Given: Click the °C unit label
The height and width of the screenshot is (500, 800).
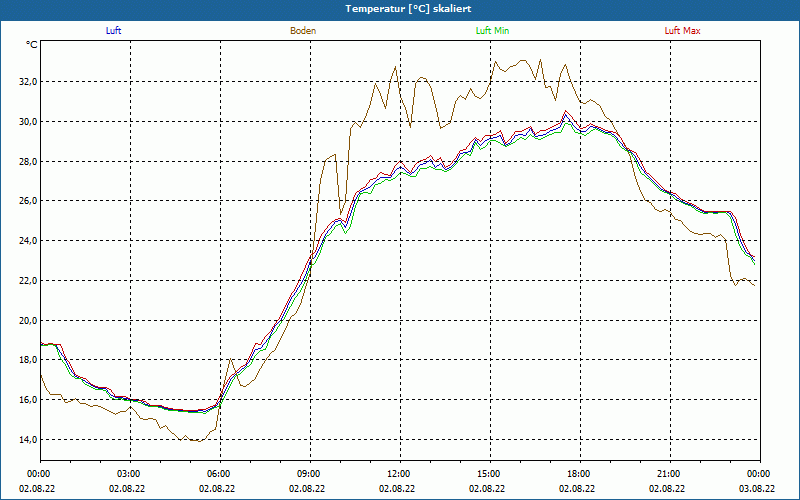Looking at the screenshot, I should [x=32, y=45].
